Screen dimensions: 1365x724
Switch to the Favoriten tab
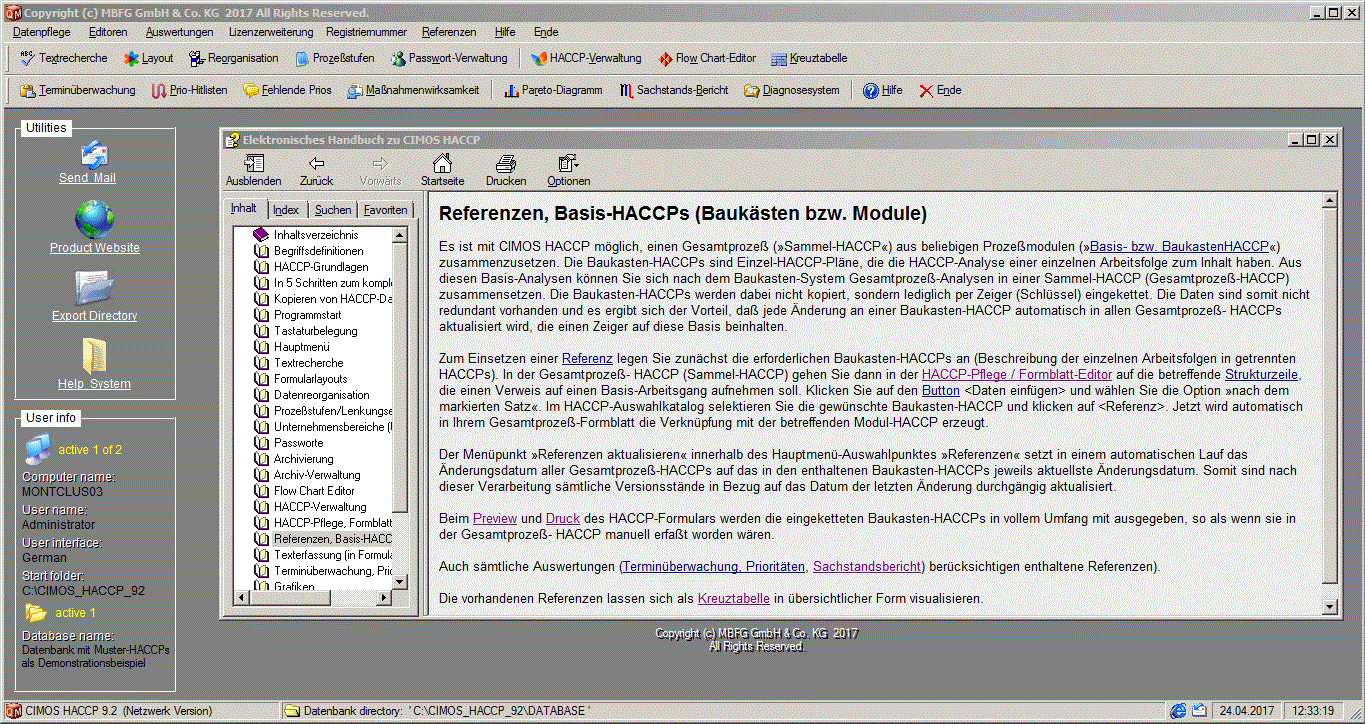(386, 210)
